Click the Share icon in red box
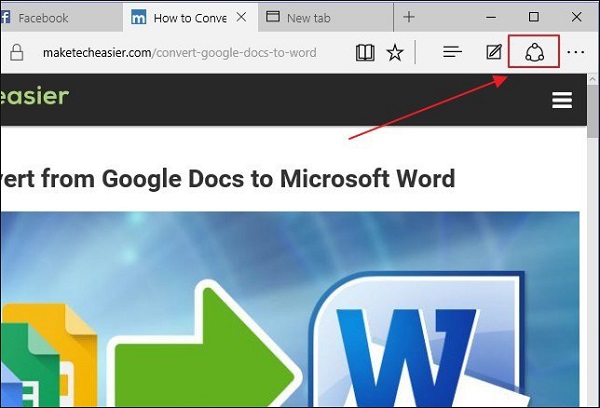 [x=533, y=52]
